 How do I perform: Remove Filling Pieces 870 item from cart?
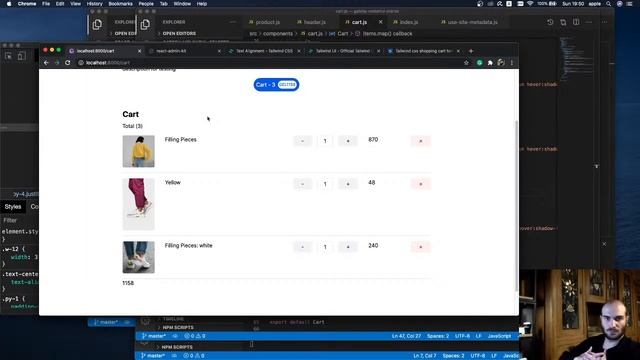(x=420, y=141)
